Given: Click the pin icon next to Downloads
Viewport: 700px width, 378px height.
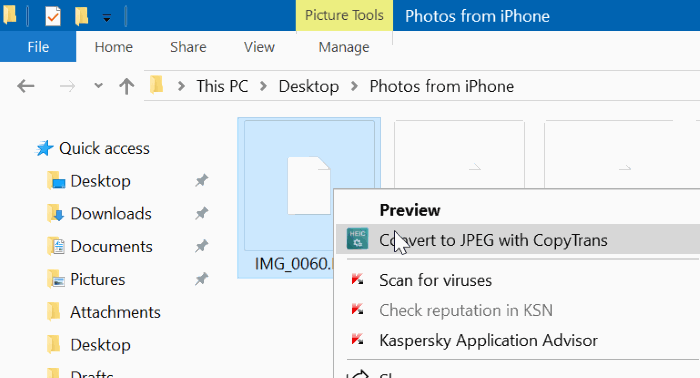Looking at the screenshot, I should coord(201,213).
